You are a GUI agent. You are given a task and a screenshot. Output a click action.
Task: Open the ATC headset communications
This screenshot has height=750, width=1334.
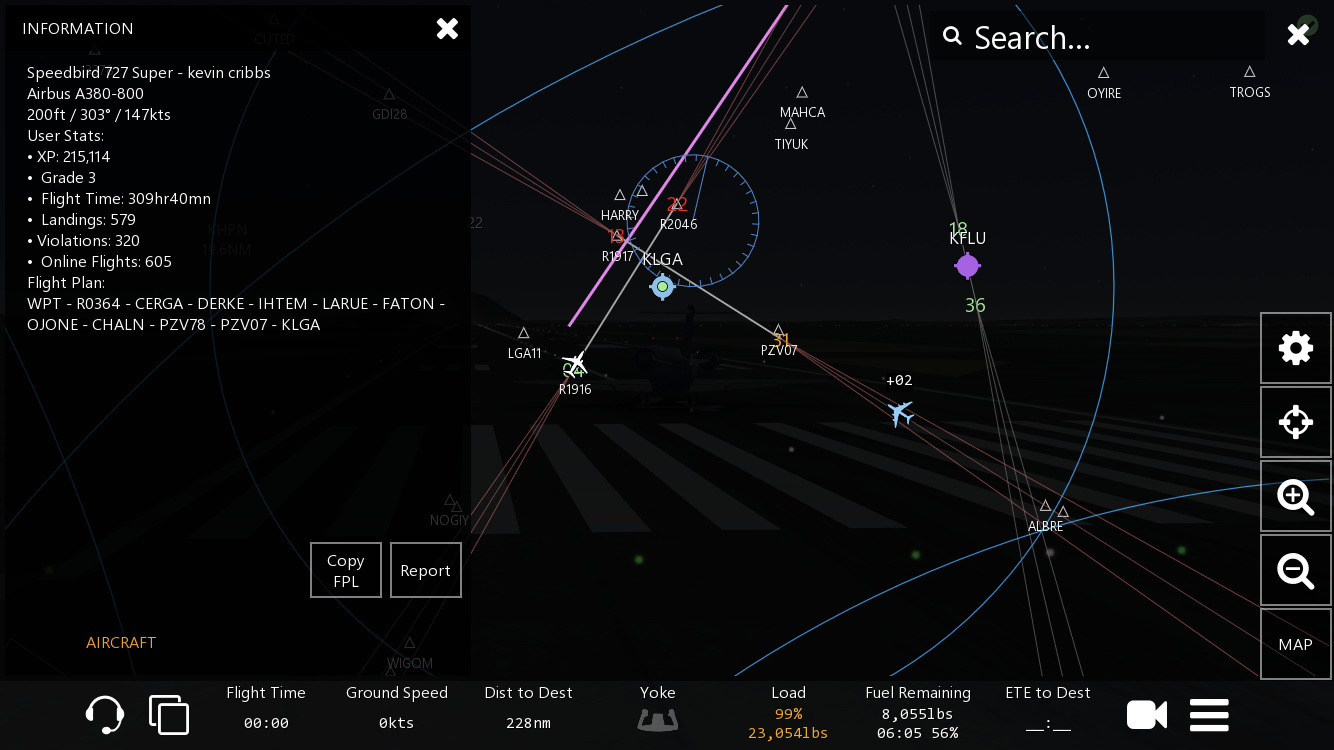pyautogui.click(x=105, y=715)
